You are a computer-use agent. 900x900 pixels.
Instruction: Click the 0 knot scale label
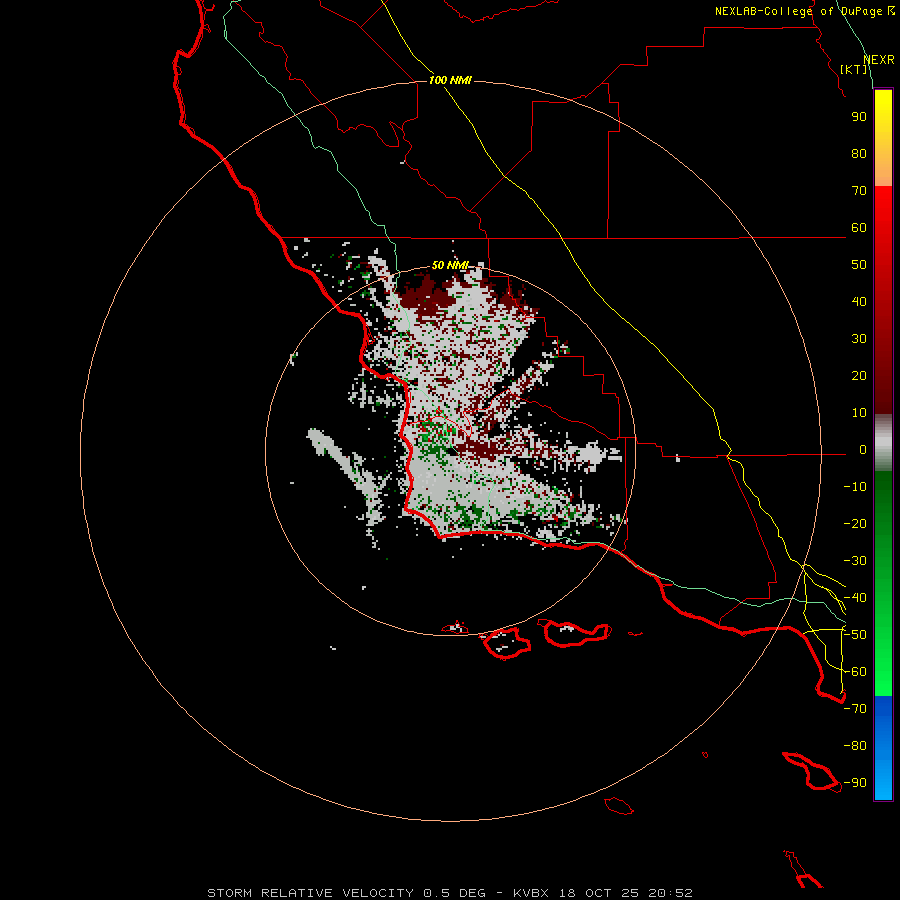point(863,449)
